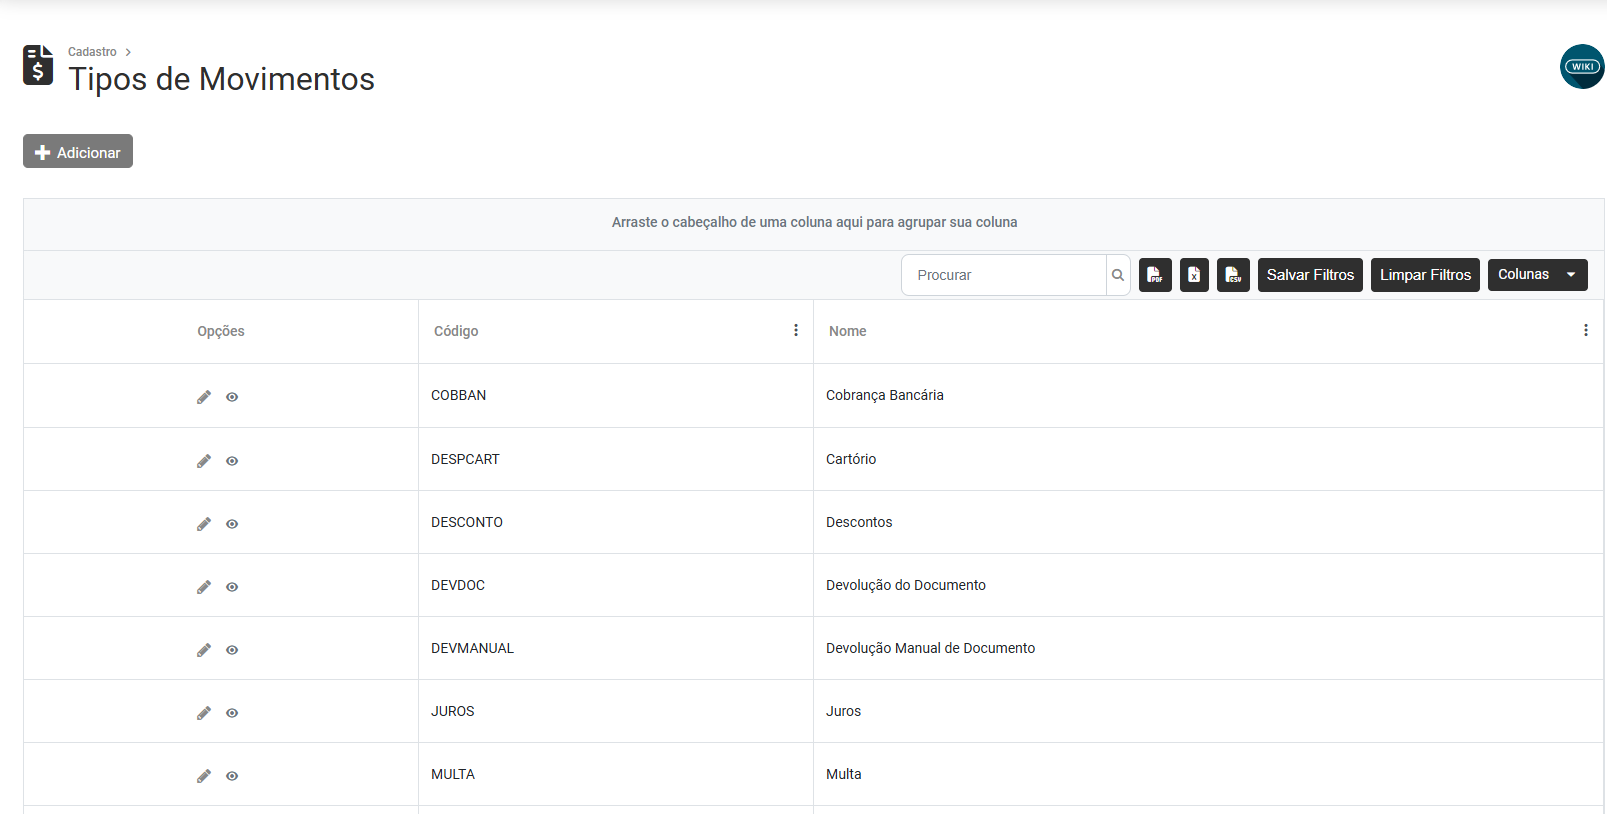View the DEVDOC record using eye icon
The image size is (1607, 814).
point(232,587)
